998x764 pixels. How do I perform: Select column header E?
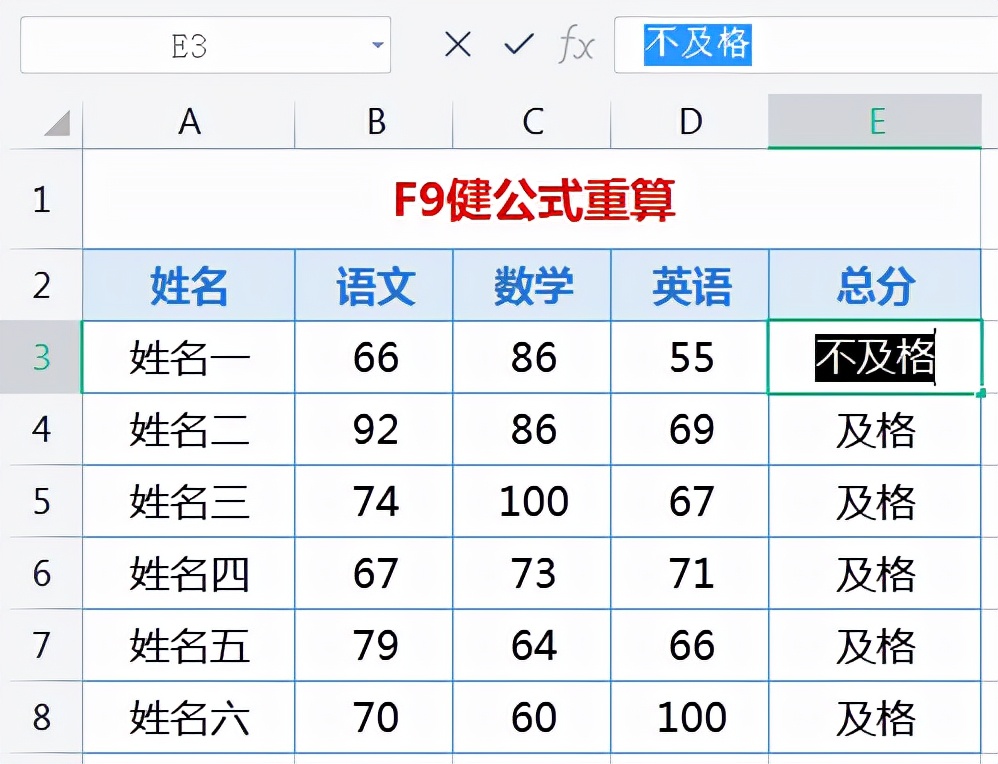point(876,122)
